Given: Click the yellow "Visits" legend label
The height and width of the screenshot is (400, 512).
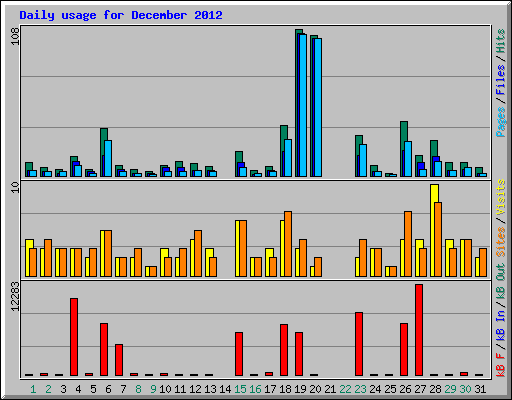Looking at the screenshot, I should (500, 197).
